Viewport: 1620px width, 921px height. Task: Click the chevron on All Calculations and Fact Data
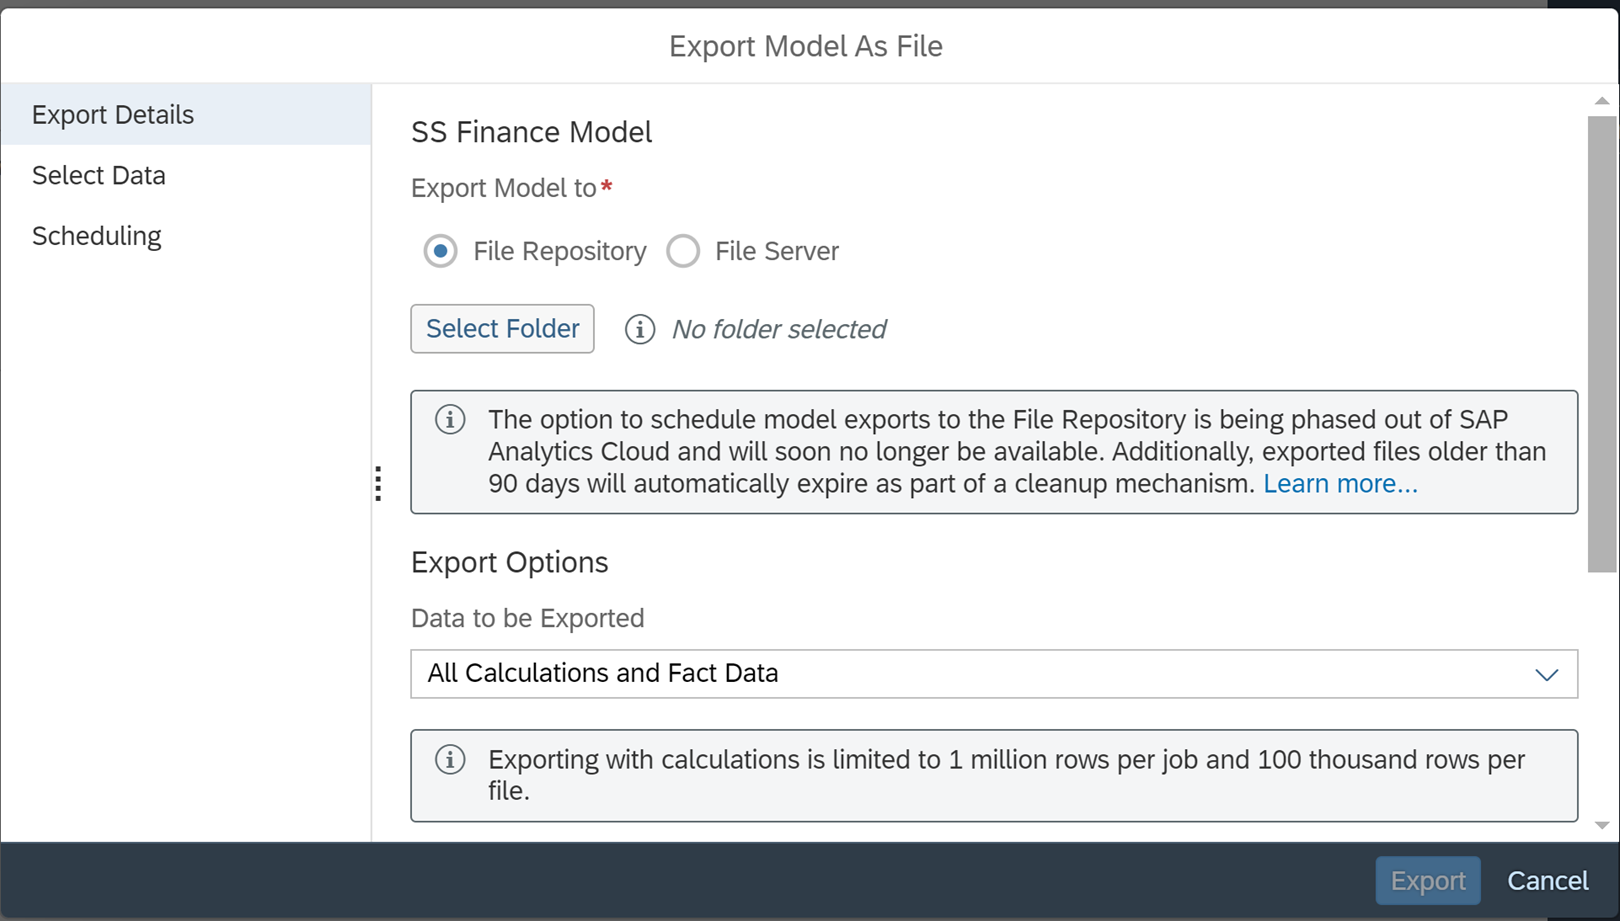[1546, 674]
